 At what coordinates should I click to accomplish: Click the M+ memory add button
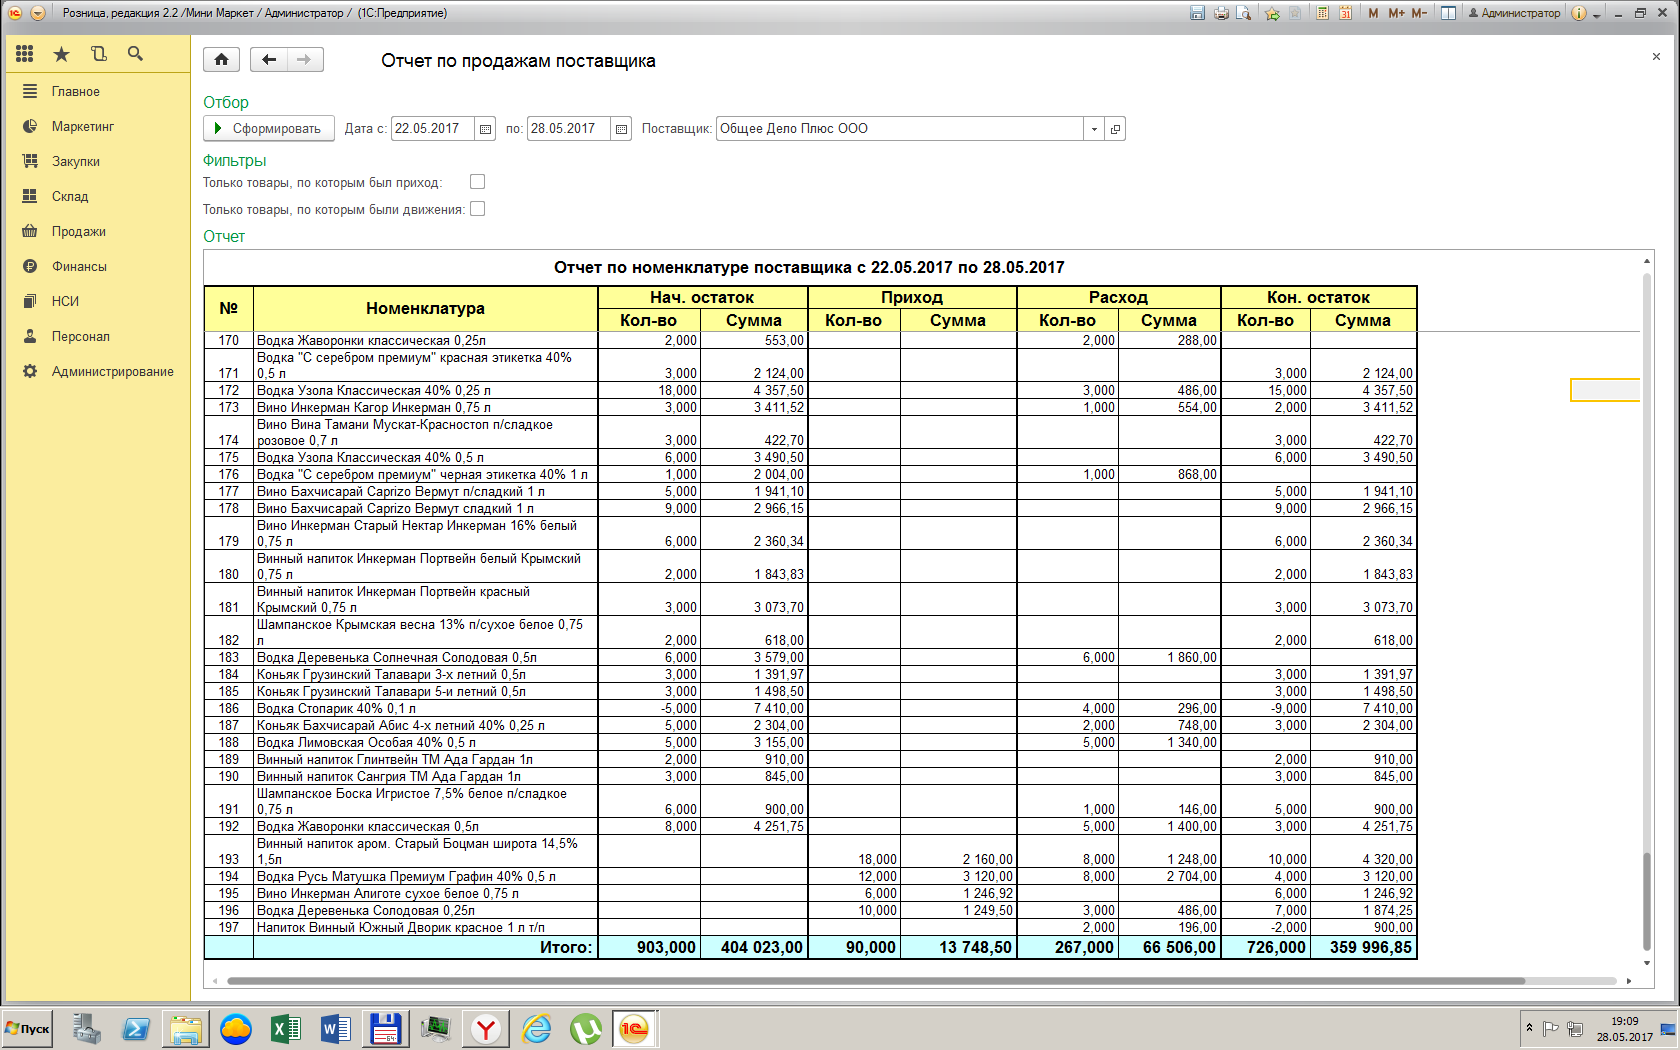(x=1396, y=13)
